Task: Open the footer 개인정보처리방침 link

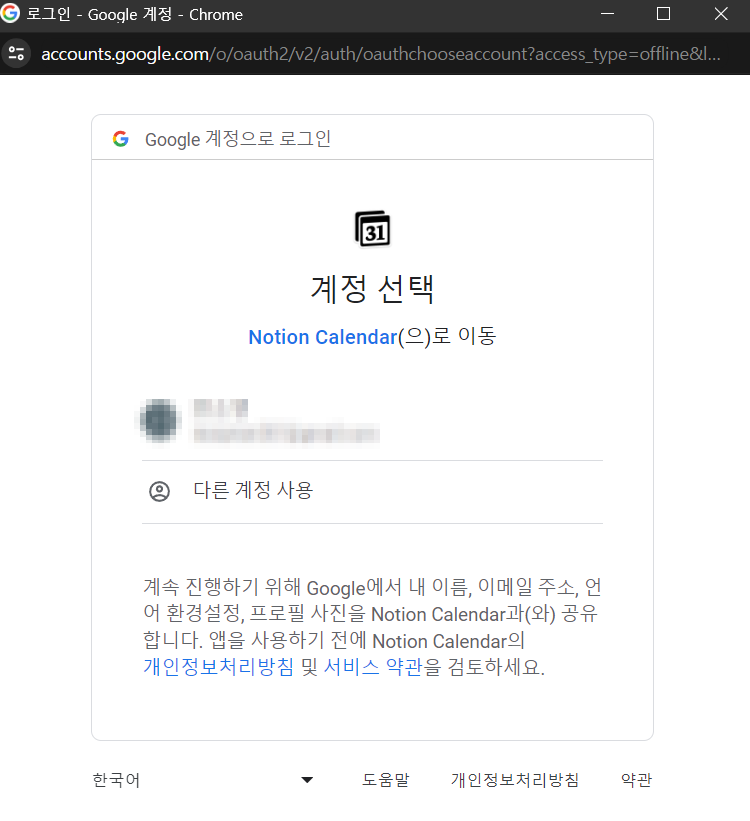Action: (515, 780)
